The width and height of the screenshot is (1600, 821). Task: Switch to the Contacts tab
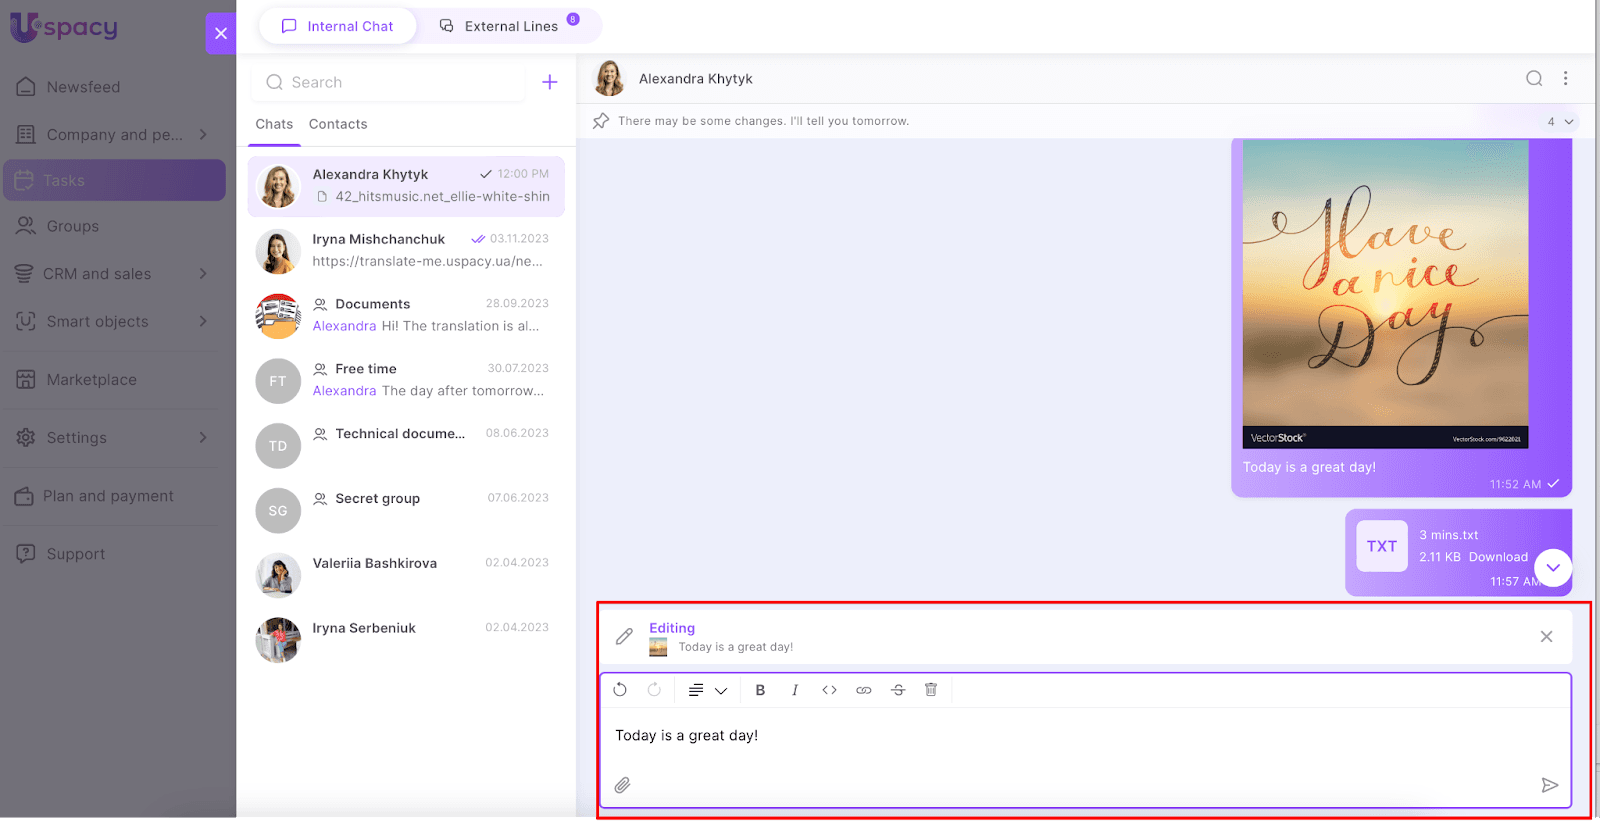[338, 124]
